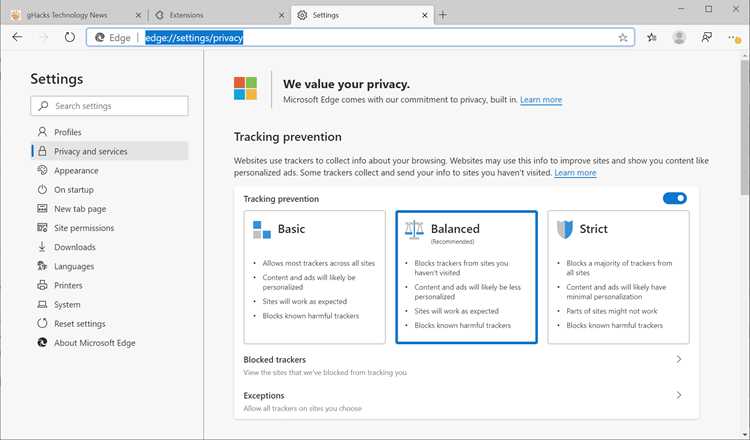Select the Strict tracking prevention level
Image resolution: width=750 pixels, height=440 pixels.
coord(618,277)
